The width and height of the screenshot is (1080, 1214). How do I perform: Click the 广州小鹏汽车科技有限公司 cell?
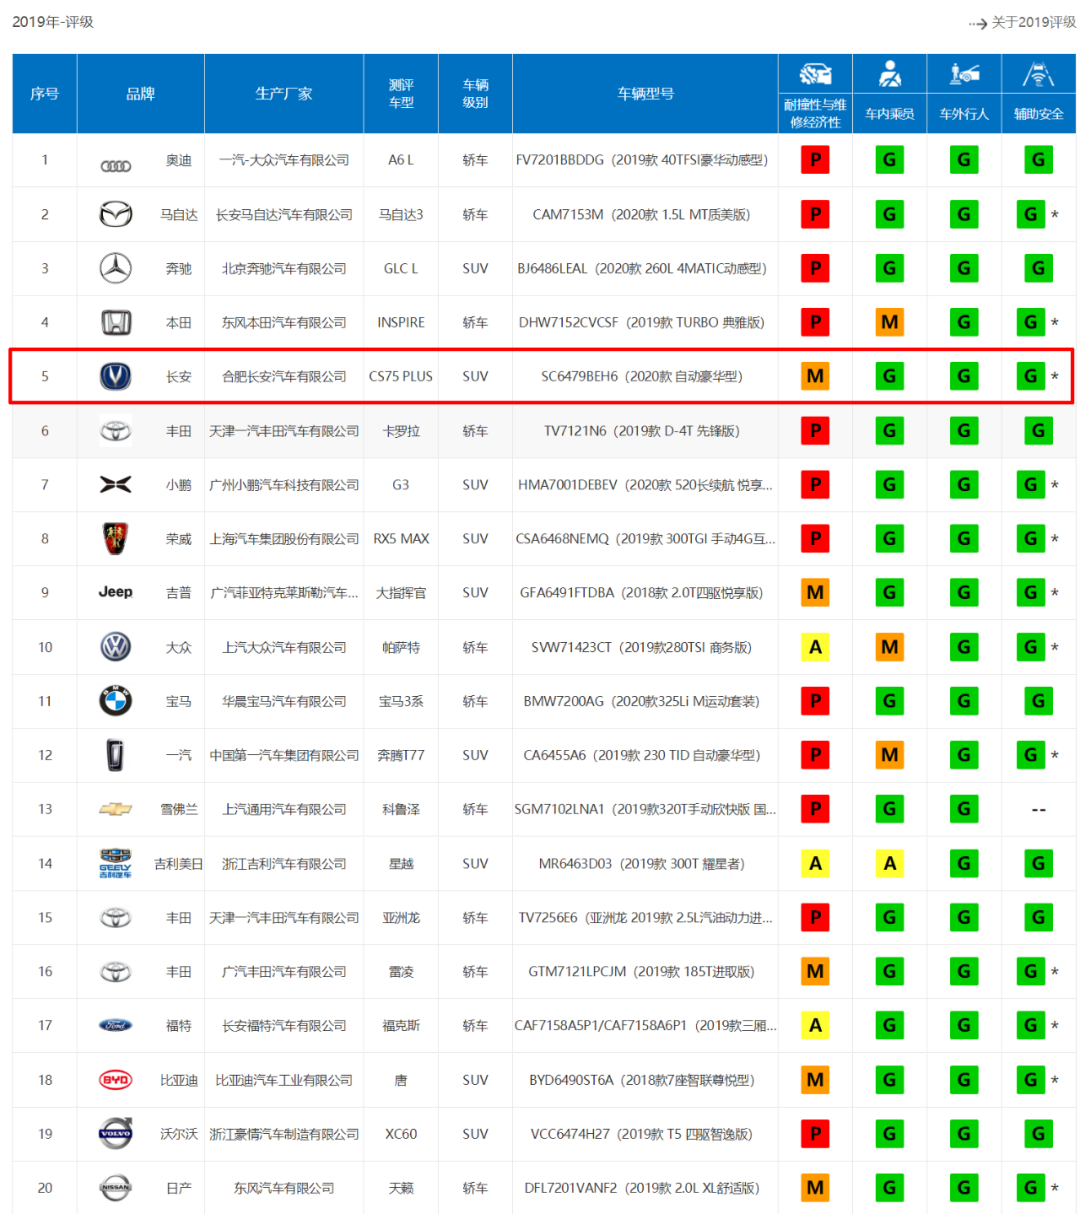[284, 485]
